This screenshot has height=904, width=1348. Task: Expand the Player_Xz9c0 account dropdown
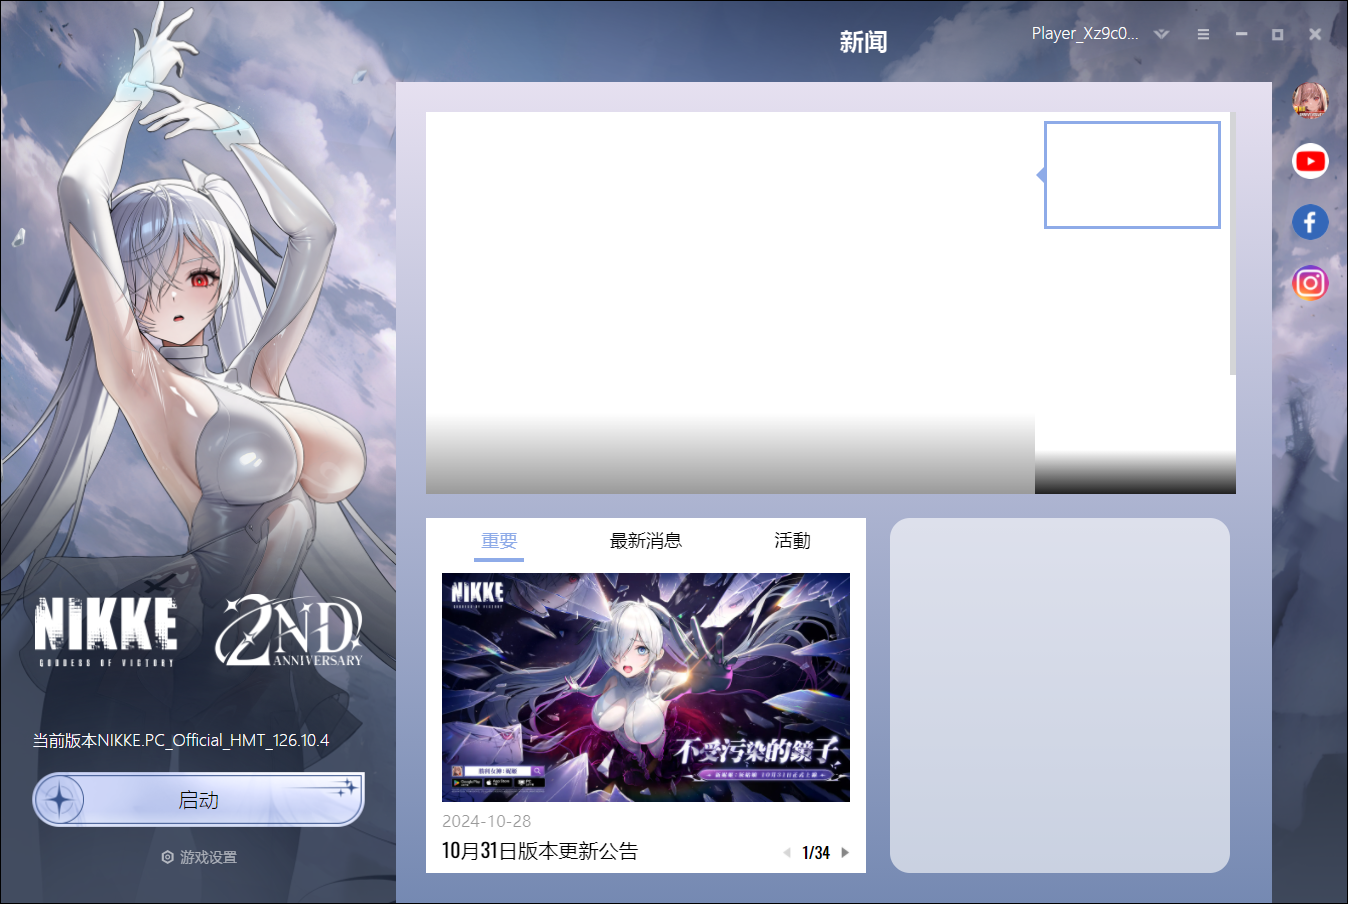click(x=1161, y=34)
